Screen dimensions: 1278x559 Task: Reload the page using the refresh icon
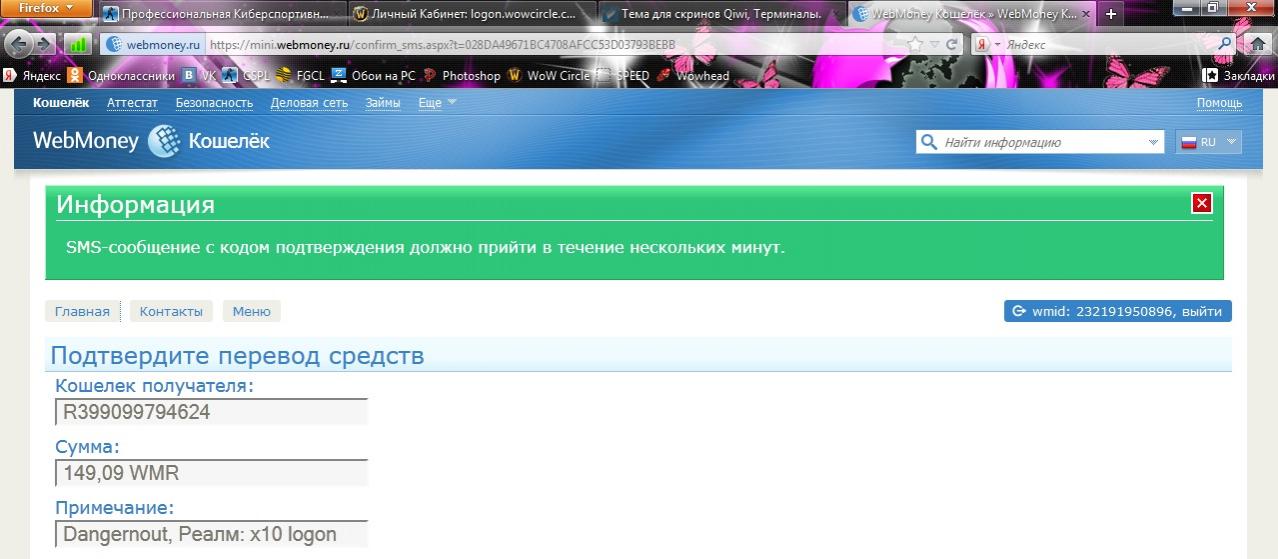tap(952, 45)
